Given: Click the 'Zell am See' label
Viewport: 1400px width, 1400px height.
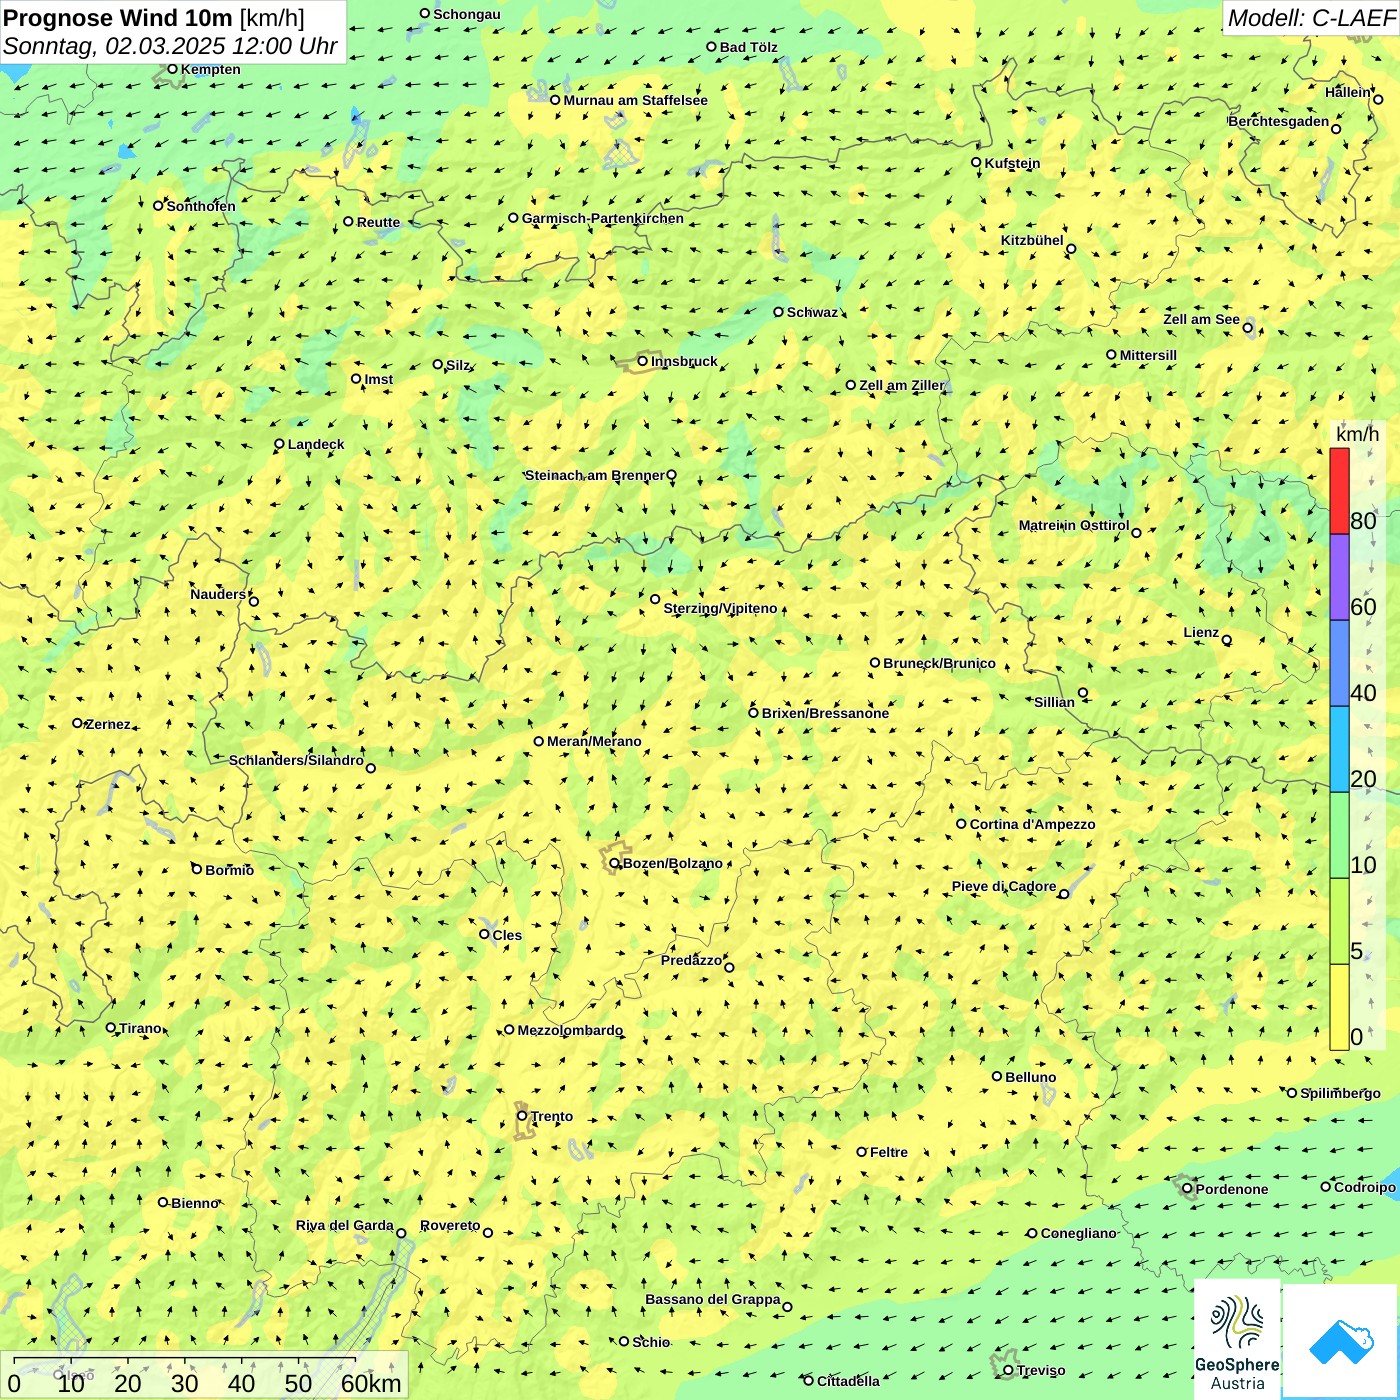Looking at the screenshot, I should 1201,319.
